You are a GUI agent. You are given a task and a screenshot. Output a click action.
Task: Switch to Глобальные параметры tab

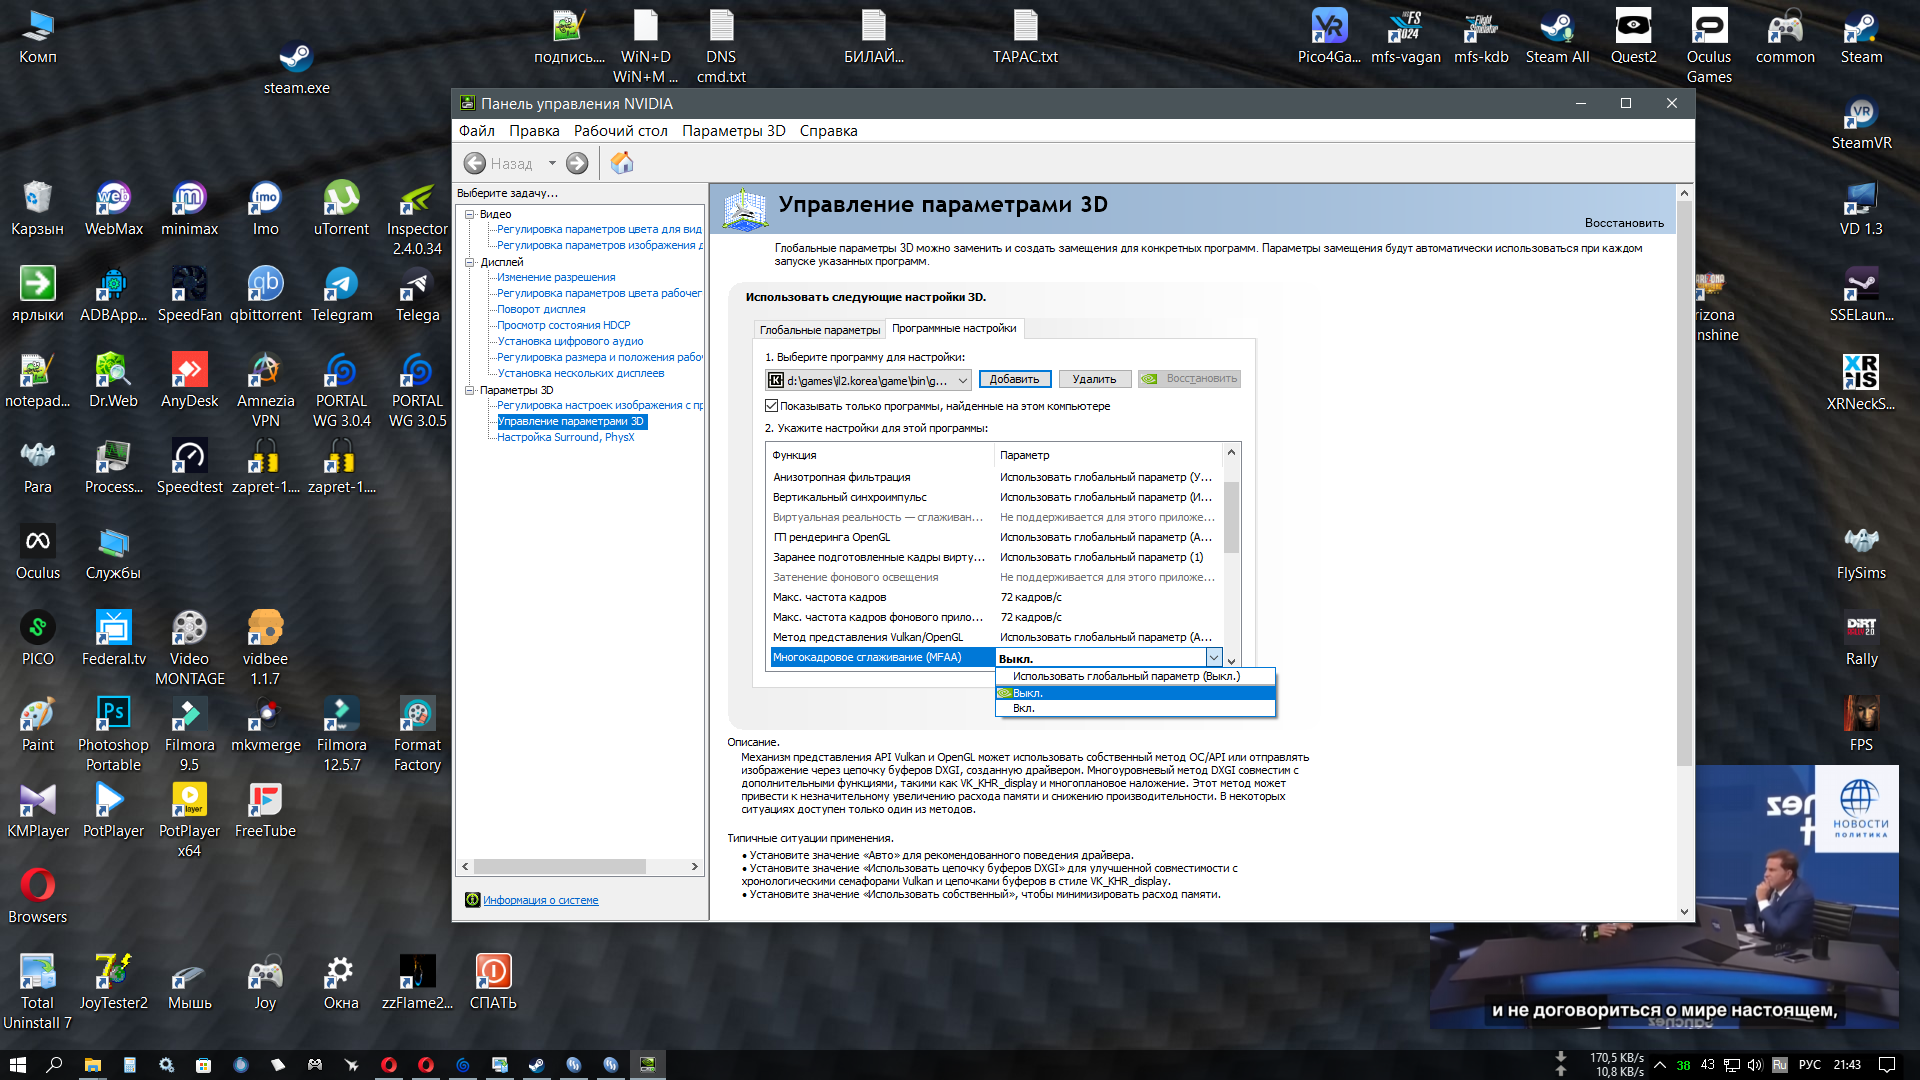[819, 330]
